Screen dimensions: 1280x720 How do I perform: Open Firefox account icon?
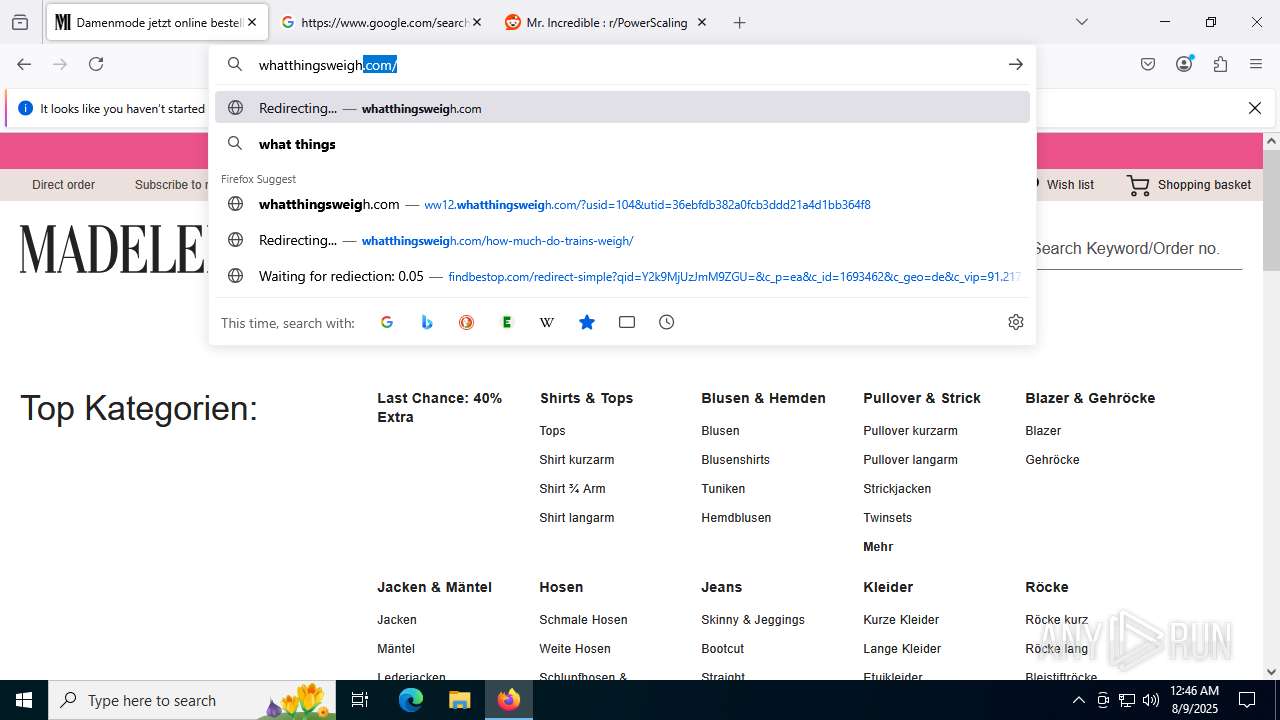[x=1184, y=64]
